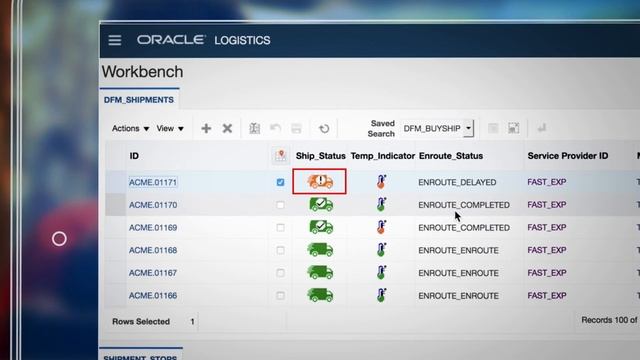Viewport: 640px width, 360px height.
Task: Click the Oracle Logistics logo
Action: coord(204,40)
